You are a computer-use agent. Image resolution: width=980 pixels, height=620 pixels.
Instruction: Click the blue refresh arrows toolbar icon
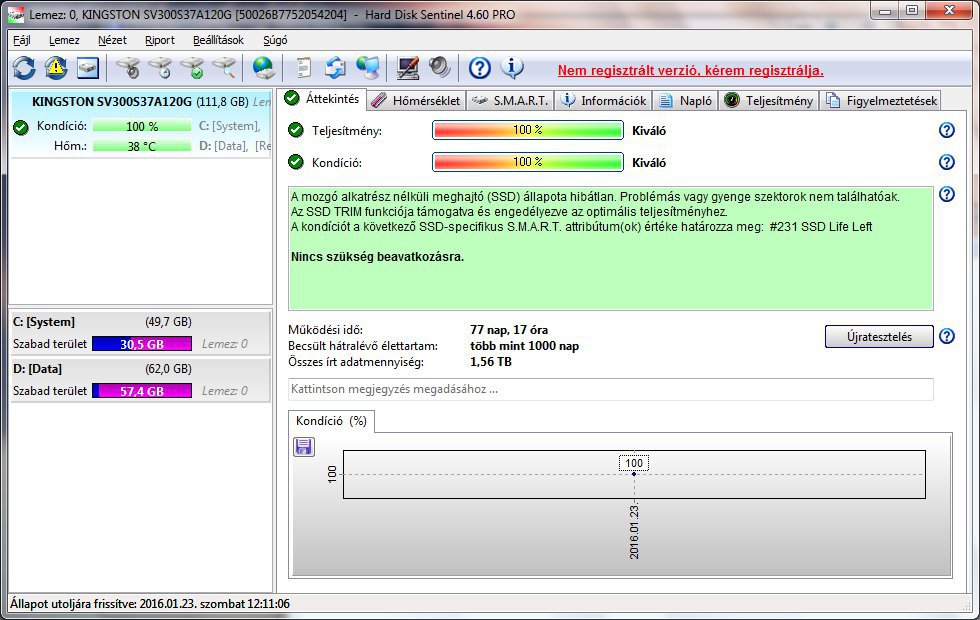tap(24, 68)
